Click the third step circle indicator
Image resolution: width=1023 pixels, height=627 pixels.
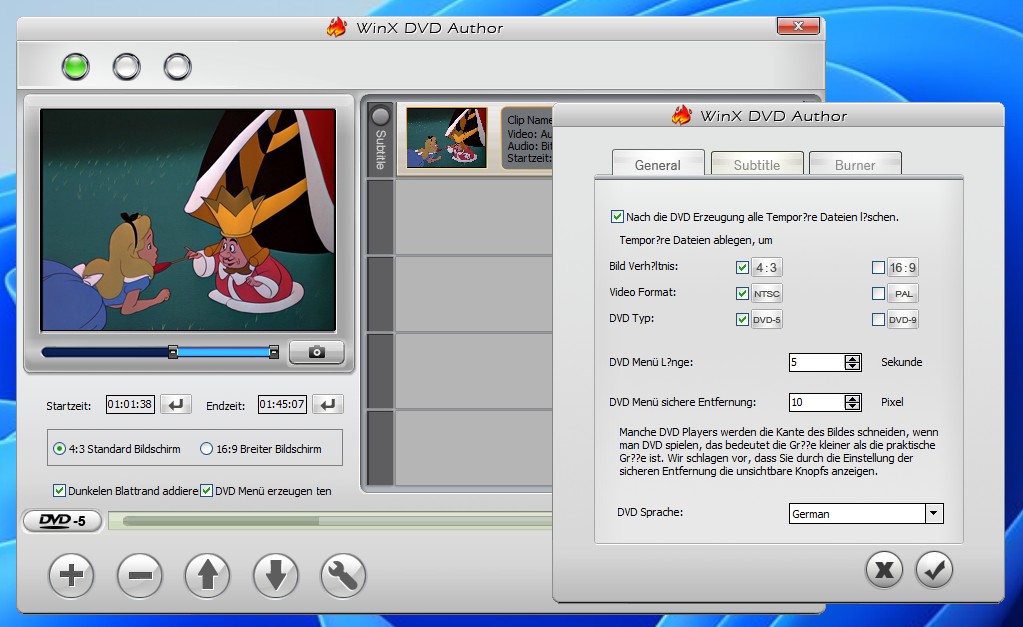coord(177,67)
